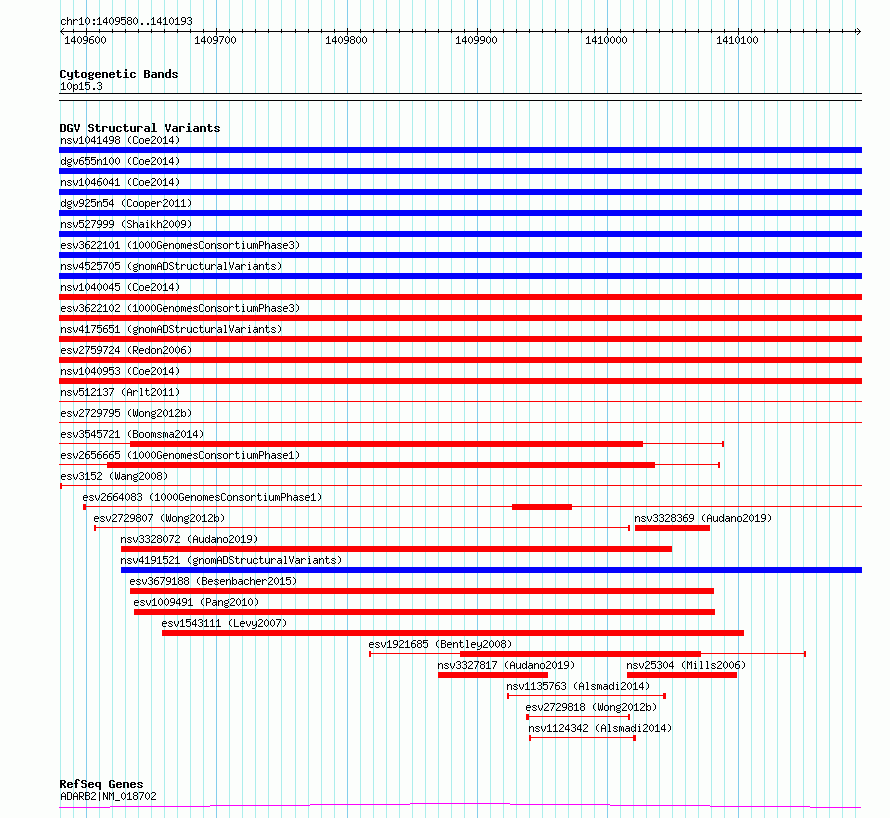Image resolution: width=890 pixels, height=818 pixels.
Task: Click the red bar of esv1543111
Action: point(453,633)
